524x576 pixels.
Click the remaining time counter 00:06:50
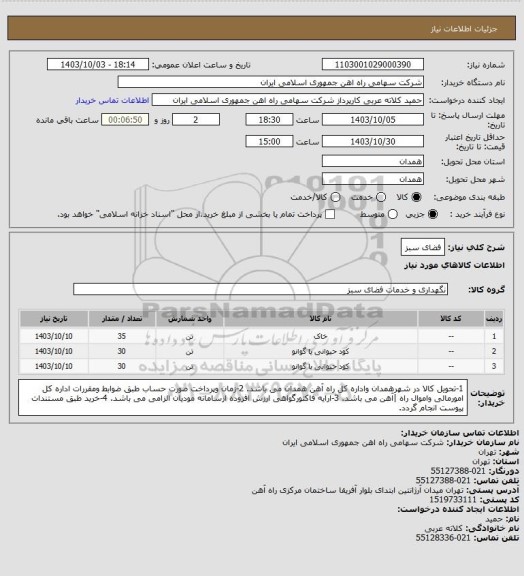tap(125, 120)
